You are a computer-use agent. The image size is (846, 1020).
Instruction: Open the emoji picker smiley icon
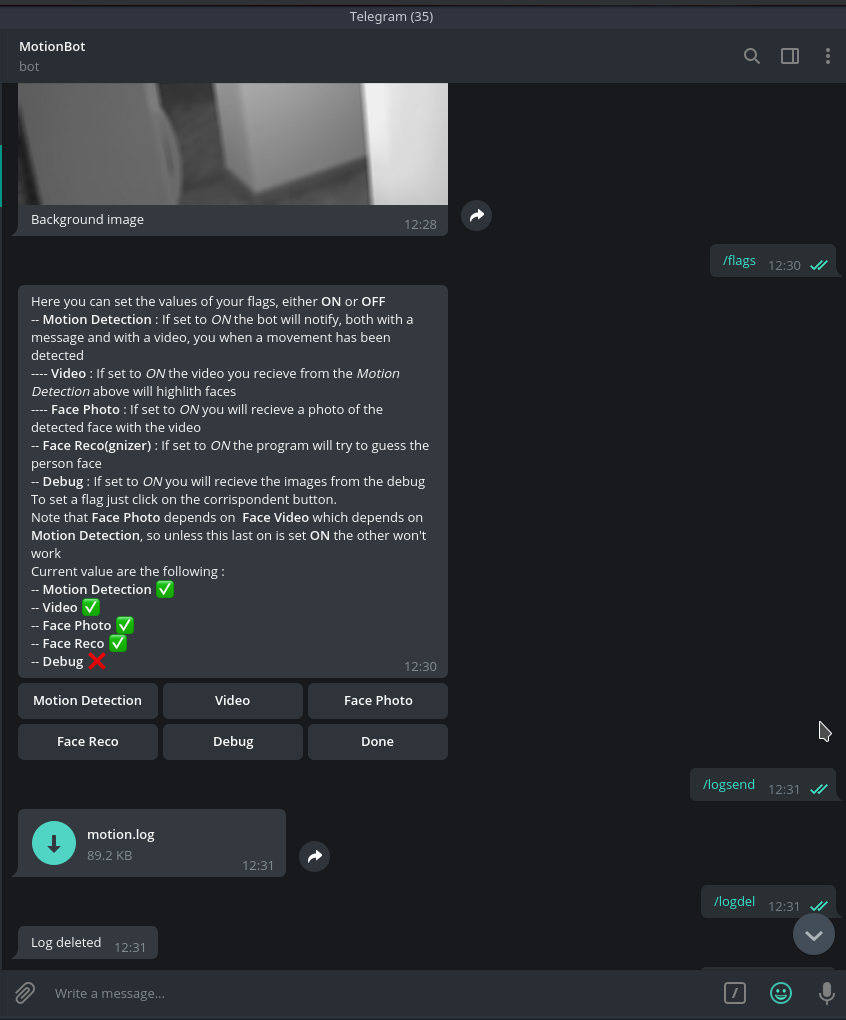click(x=781, y=993)
